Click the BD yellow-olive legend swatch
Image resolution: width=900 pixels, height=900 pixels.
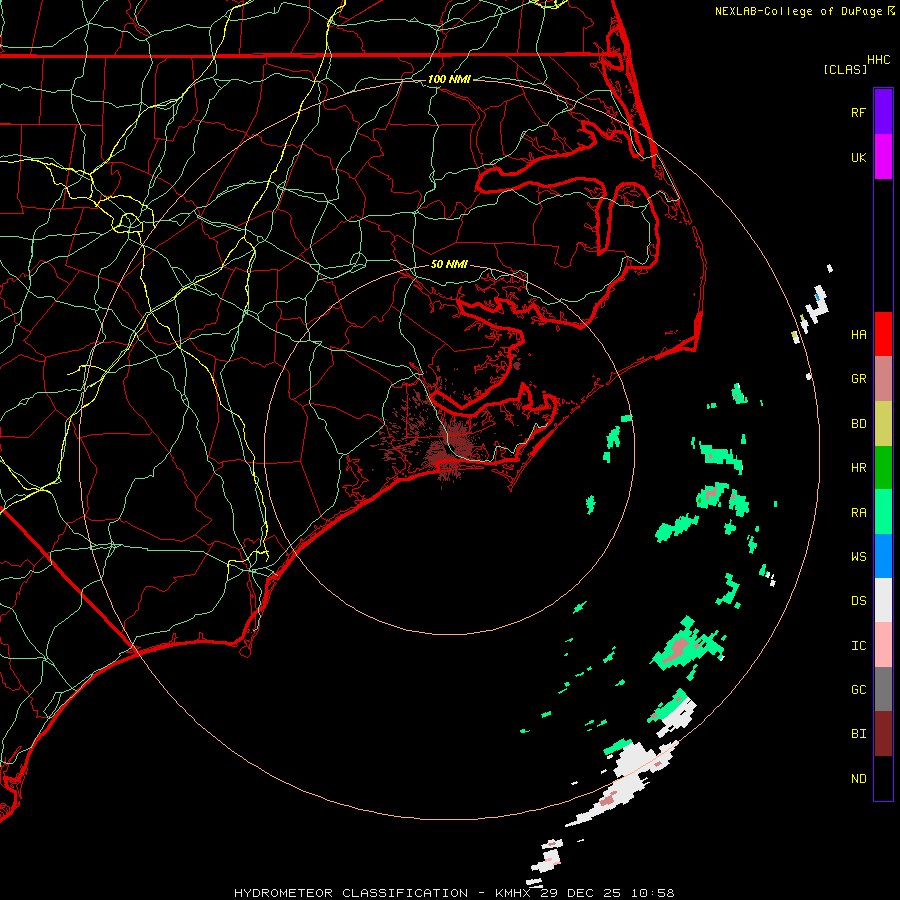coord(883,423)
